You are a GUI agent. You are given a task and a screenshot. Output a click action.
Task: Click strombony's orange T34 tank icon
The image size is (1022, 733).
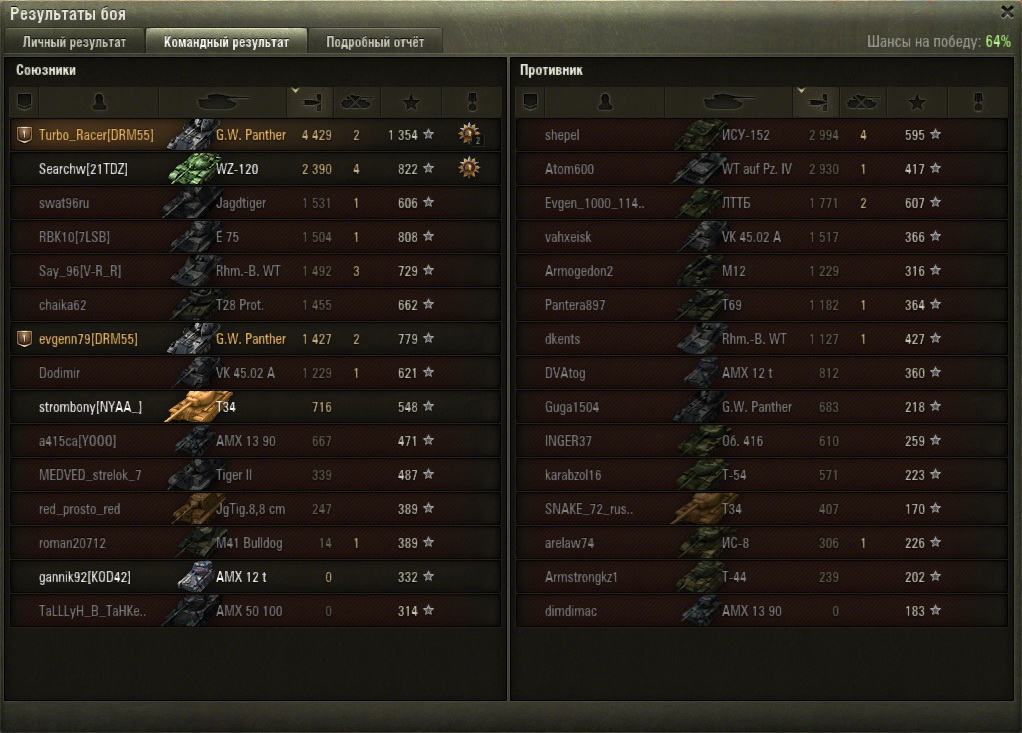click(196, 407)
